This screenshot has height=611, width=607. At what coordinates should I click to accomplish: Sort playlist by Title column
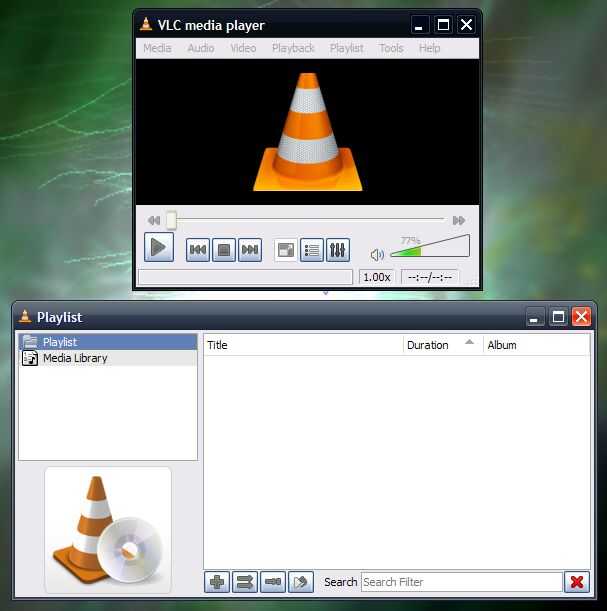(303, 345)
